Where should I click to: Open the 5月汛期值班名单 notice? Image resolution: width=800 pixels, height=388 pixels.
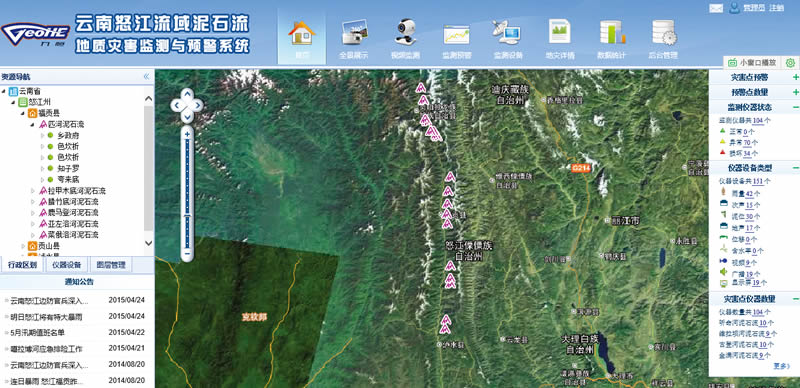click(38, 333)
